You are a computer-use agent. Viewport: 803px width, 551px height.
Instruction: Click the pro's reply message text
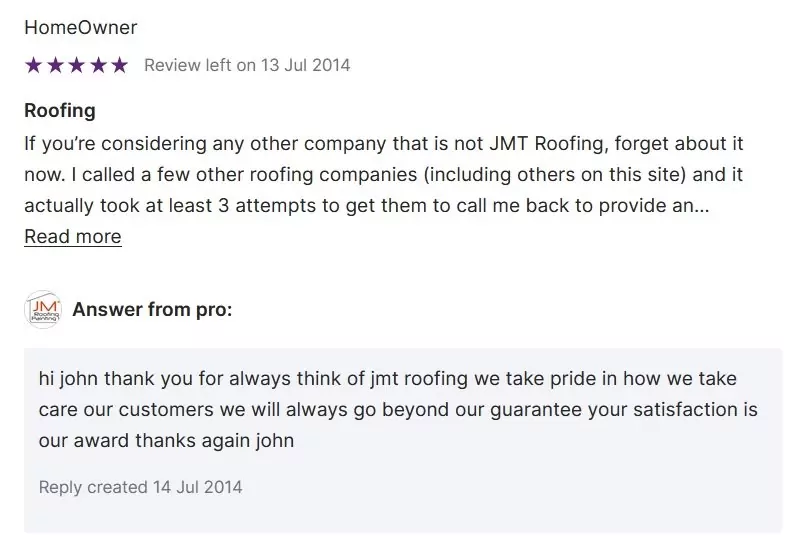[398, 410]
